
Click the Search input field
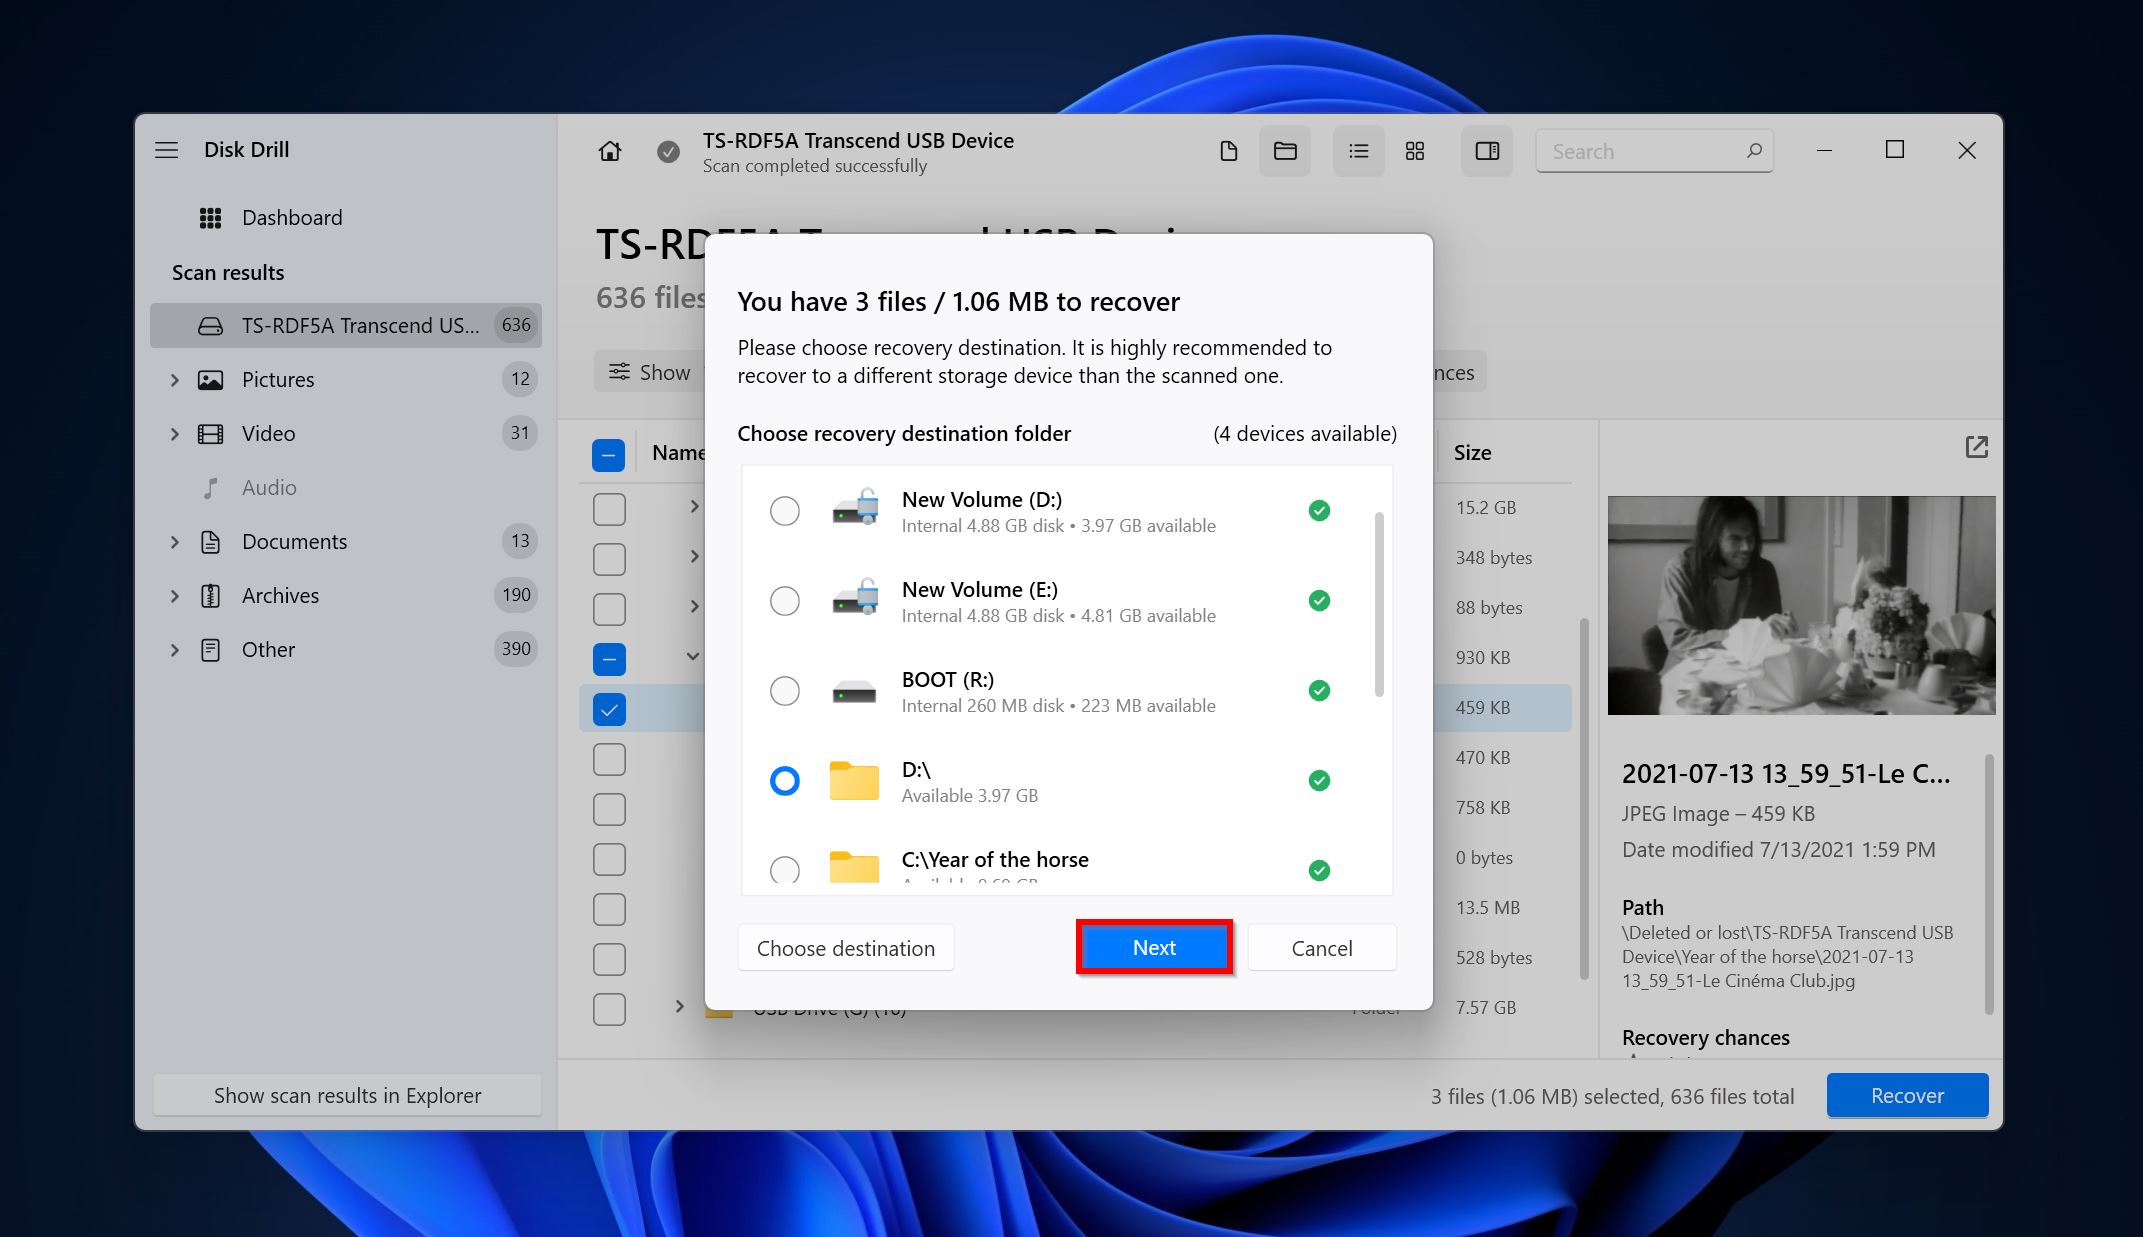pyautogui.click(x=1654, y=151)
